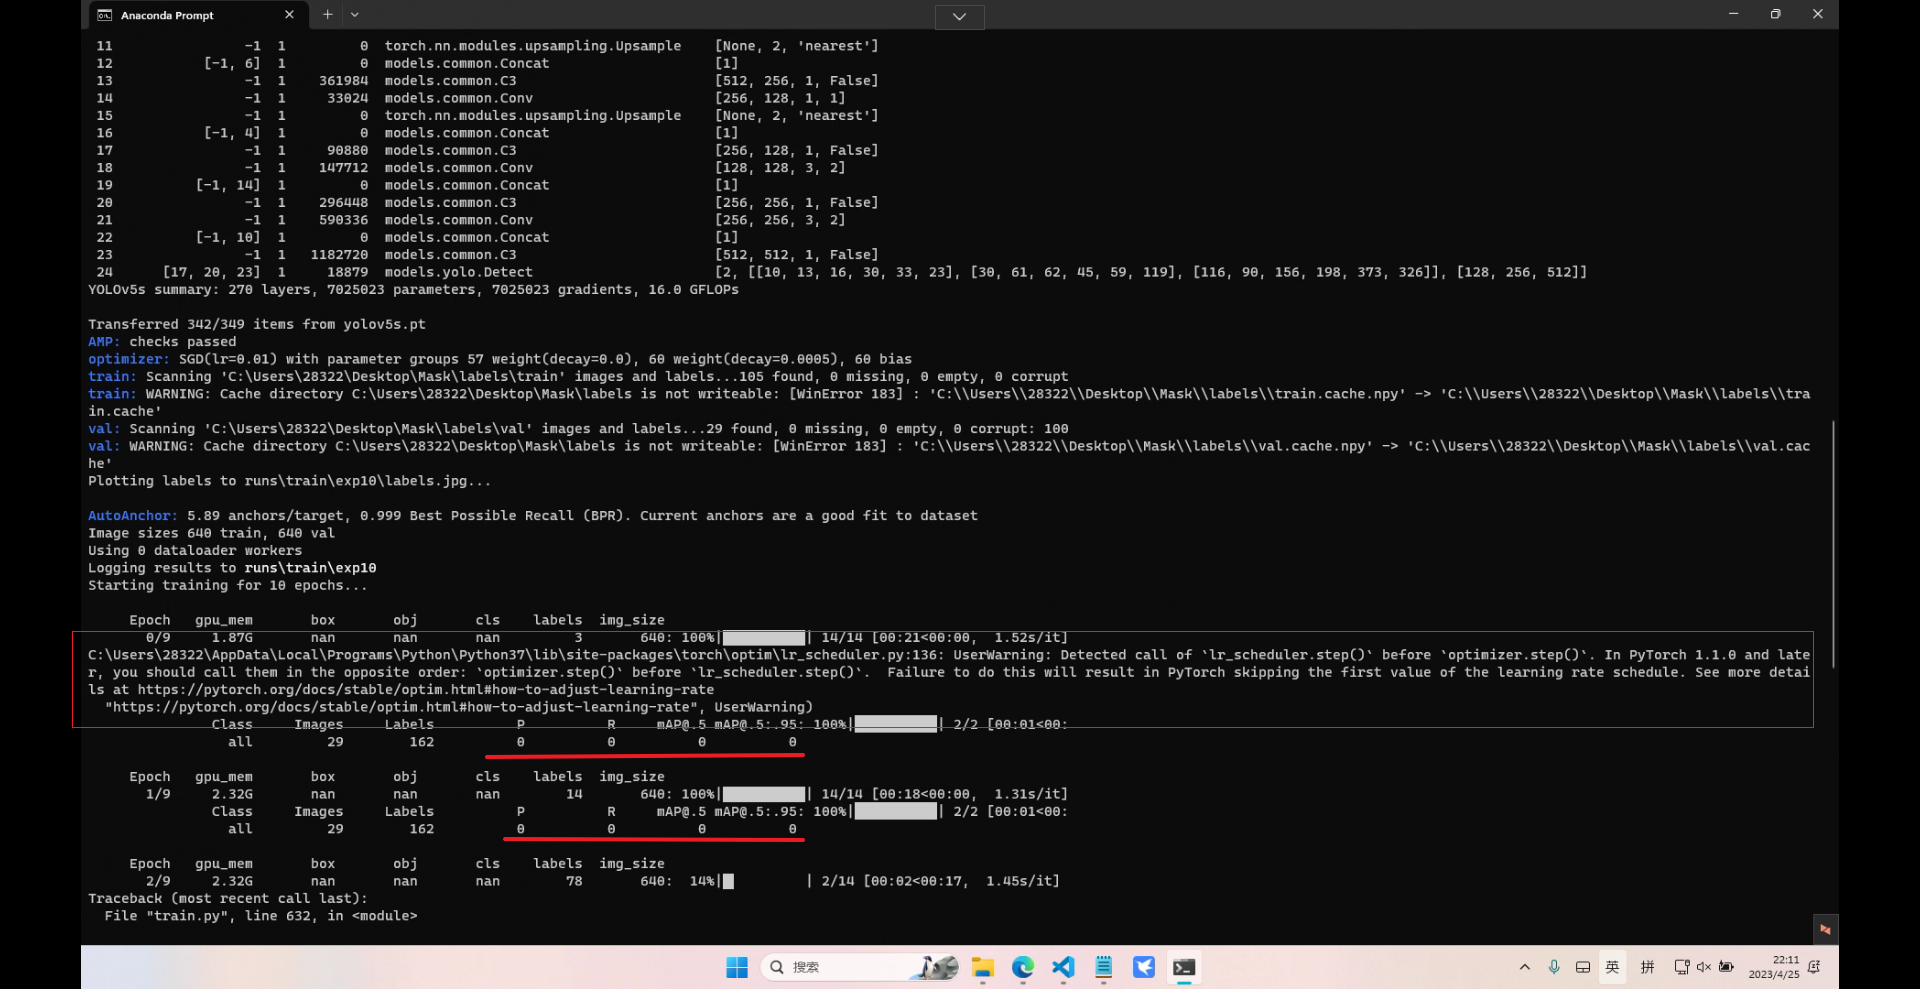1920x989 pixels.
Task: Open Visual Studio Code from the taskbar
Action: click(x=1063, y=967)
